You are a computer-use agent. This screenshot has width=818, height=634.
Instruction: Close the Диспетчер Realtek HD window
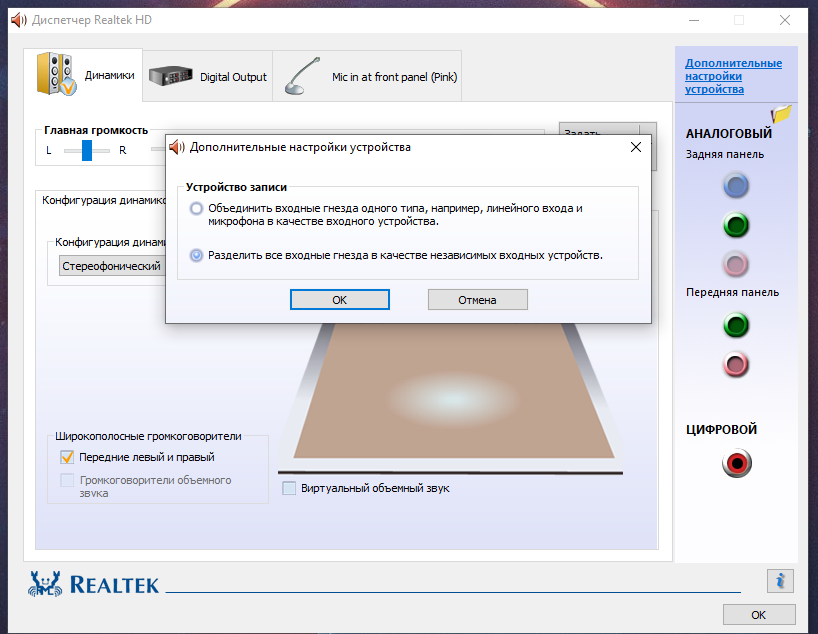click(x=785, y=20)
